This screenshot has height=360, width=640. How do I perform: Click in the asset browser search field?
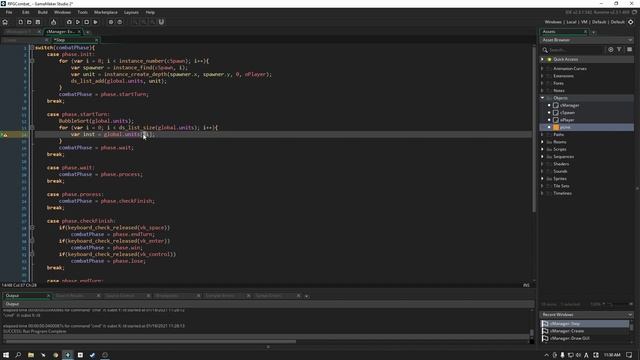pos(576,50)
